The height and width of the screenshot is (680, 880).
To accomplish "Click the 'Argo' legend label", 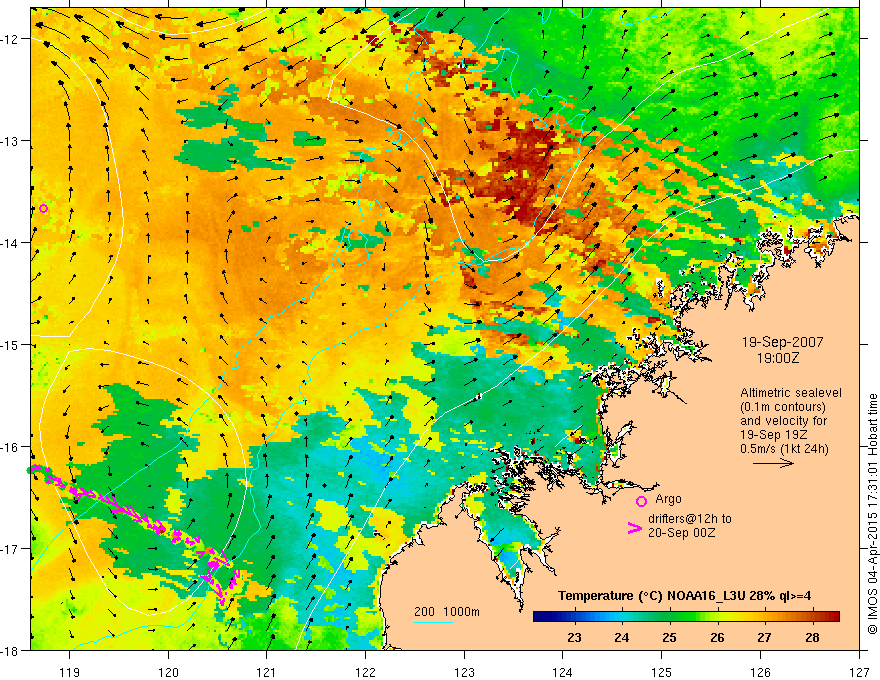I will [668, 499].
